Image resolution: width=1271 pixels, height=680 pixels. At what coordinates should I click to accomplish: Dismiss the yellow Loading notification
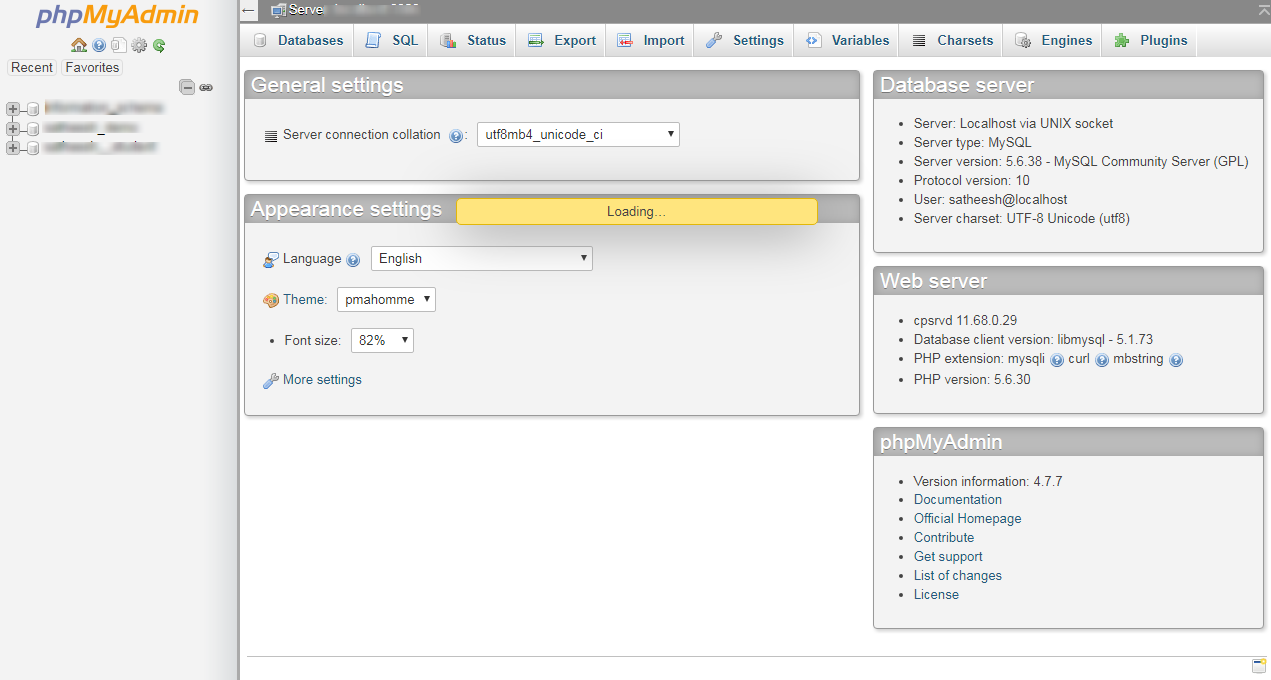pyautogui.click(x=636, y=212)
